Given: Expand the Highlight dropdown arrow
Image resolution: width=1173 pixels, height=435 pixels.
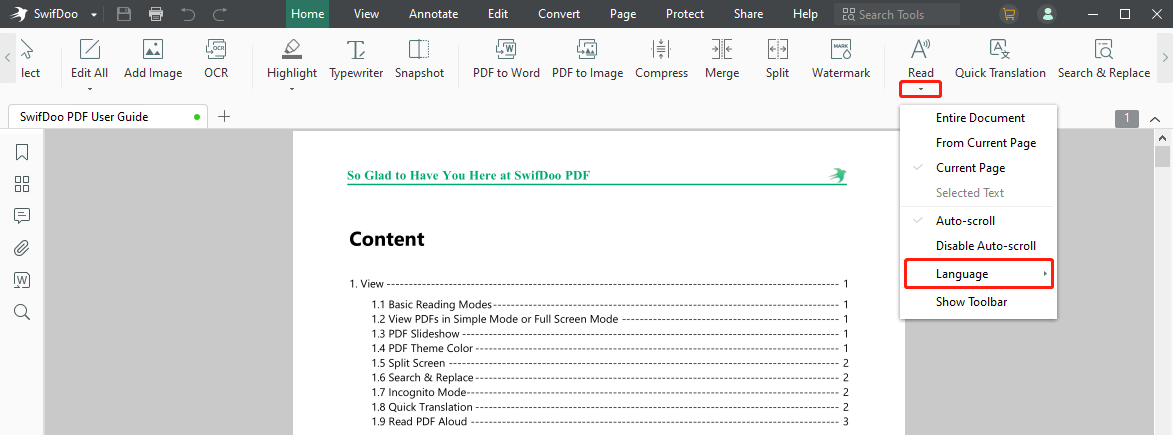Looking at the screenshot, I should click(x=292, y=89).
